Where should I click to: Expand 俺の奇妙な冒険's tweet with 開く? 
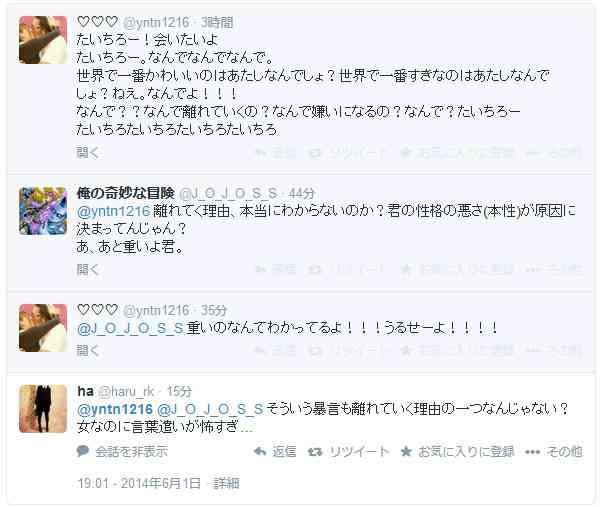coord(88,269)
